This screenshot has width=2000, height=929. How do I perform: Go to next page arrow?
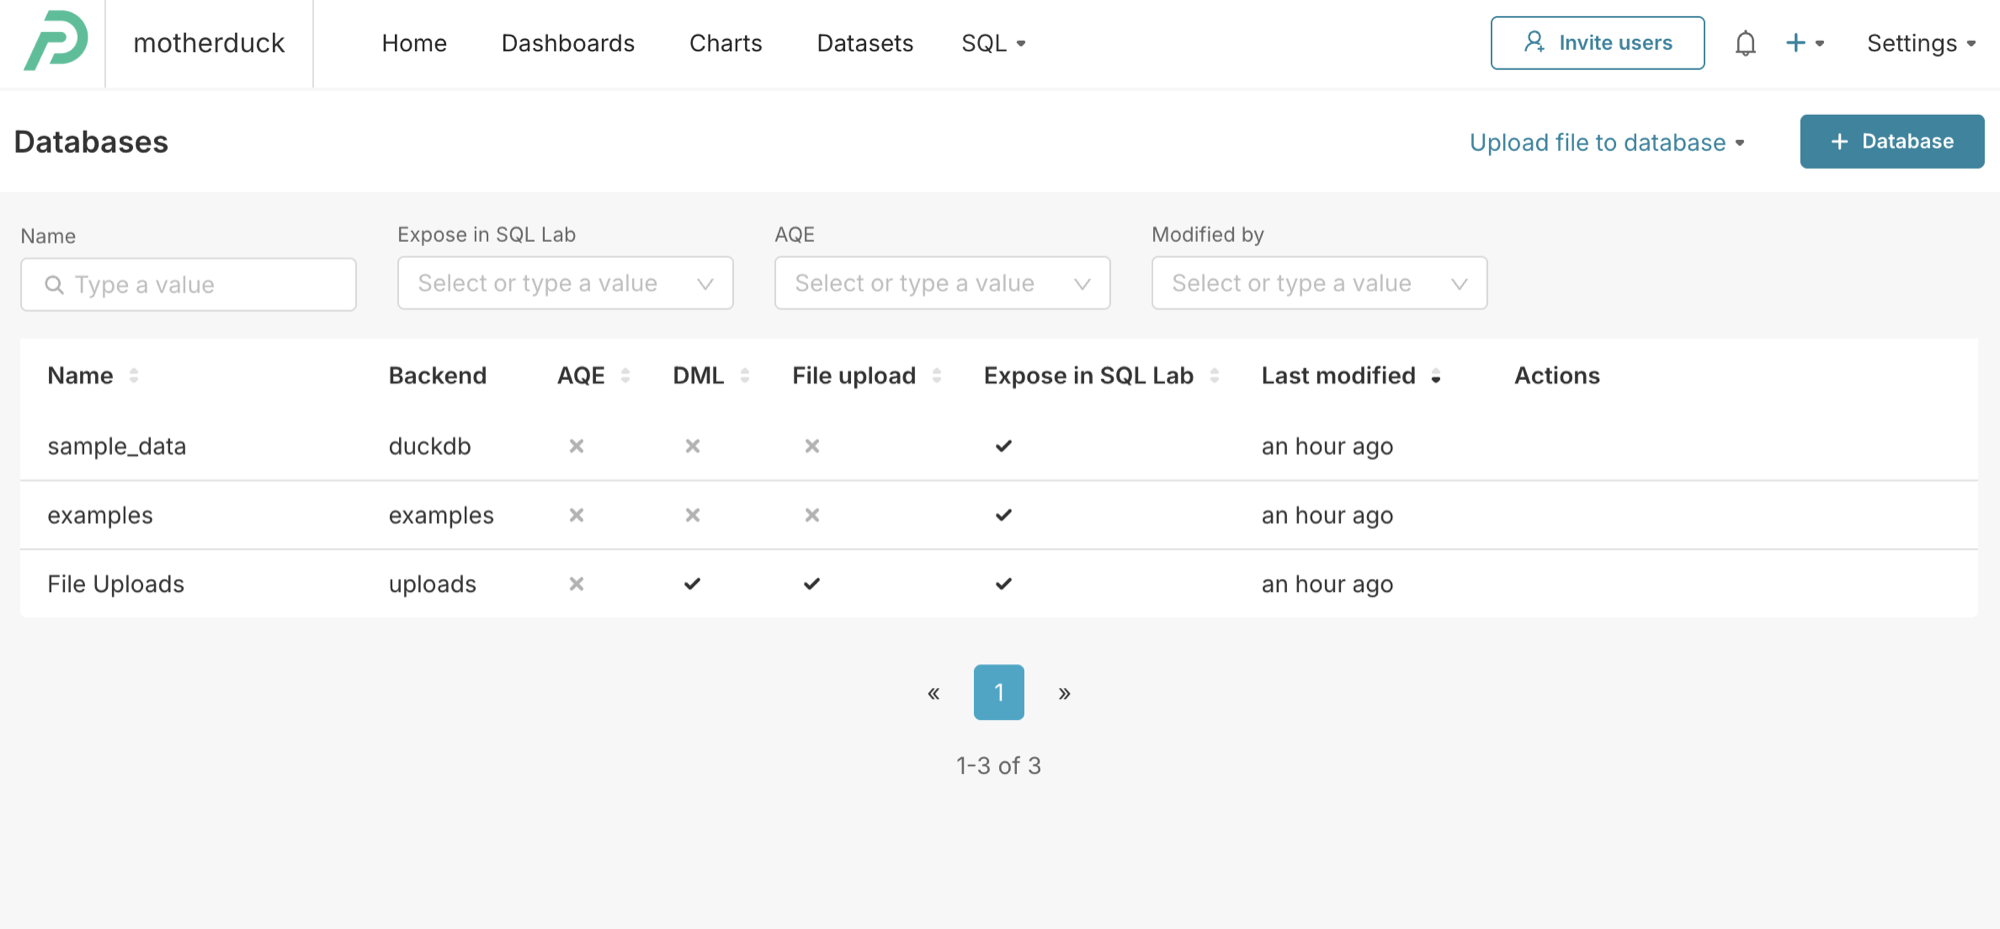click(x=1064, y=693)
